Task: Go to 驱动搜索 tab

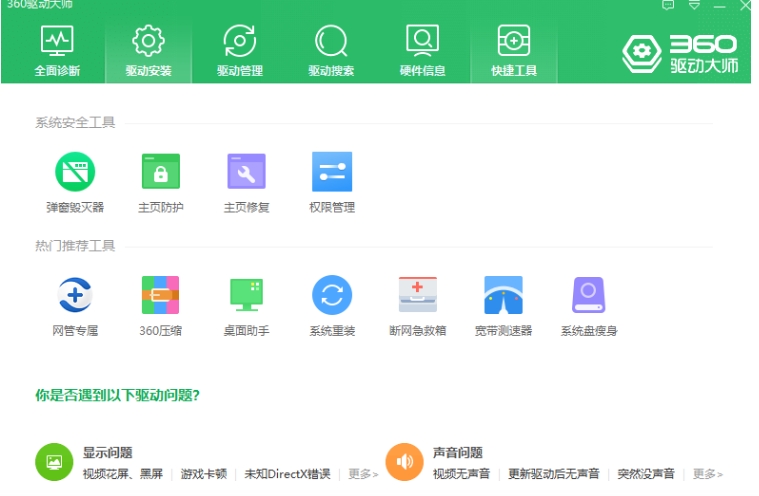Action: tap(331, 51)
